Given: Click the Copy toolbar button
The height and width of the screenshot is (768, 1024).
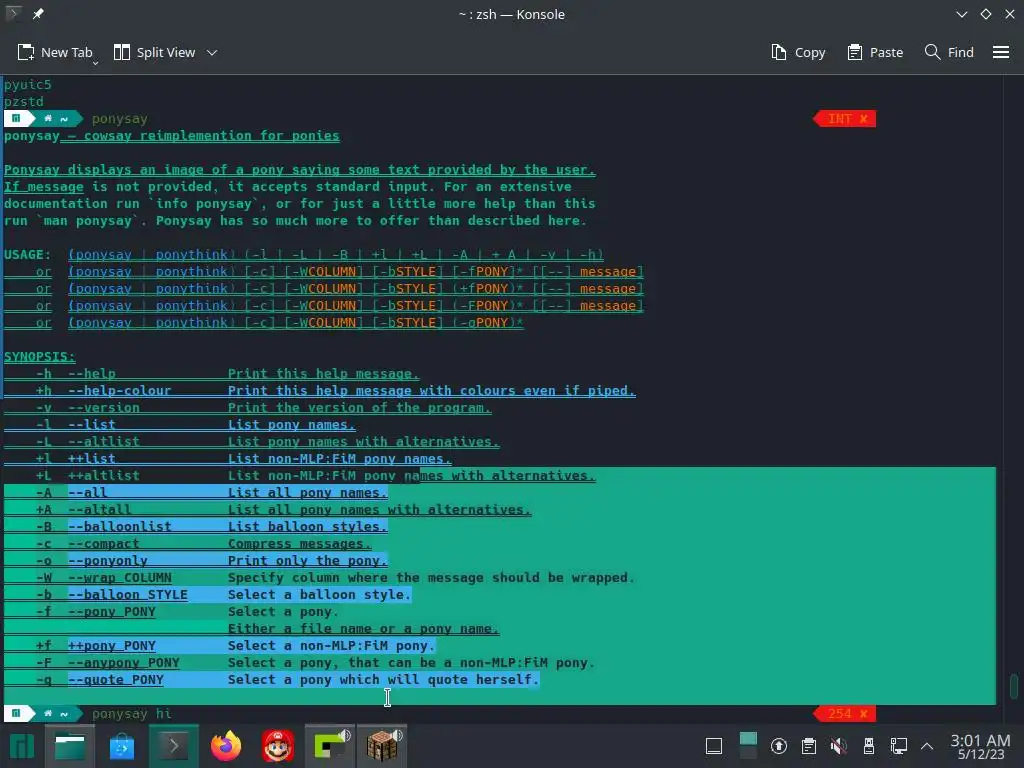Looking at the screenshot, I should click(x=798, y=52).
